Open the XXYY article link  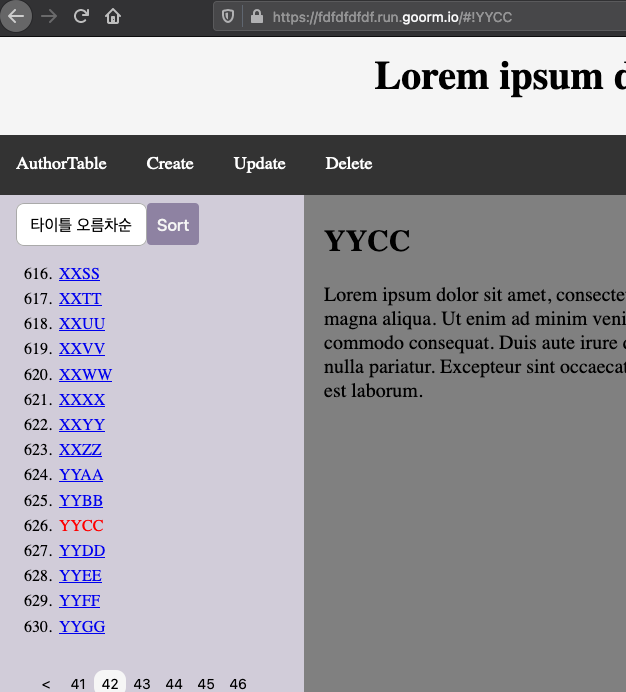click(82, 425)
